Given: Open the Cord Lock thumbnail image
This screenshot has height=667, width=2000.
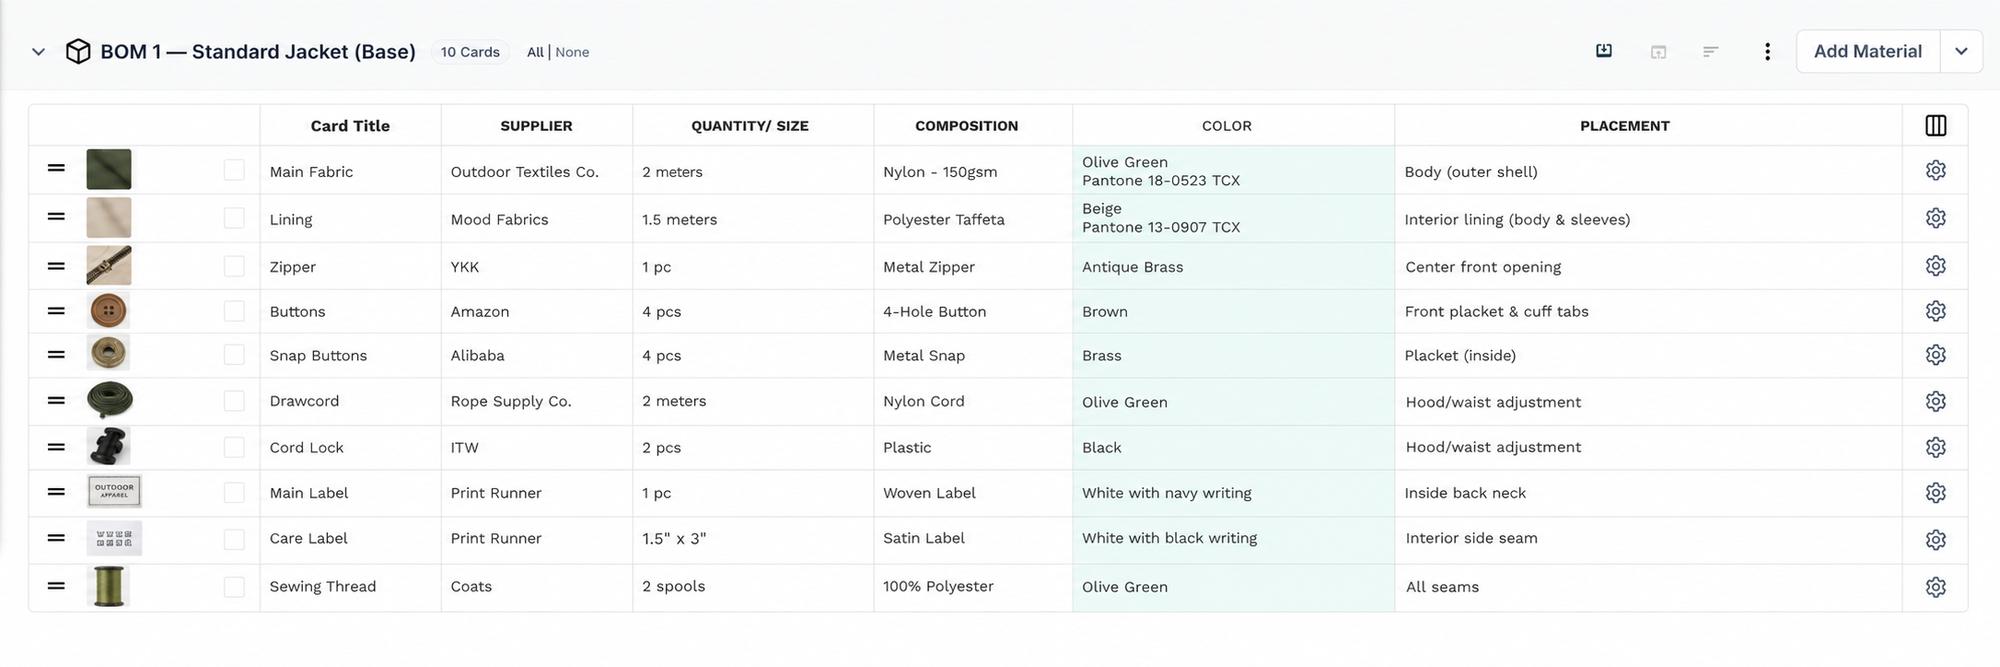Looking at the screenshot, I should click(x=109, y=446).
